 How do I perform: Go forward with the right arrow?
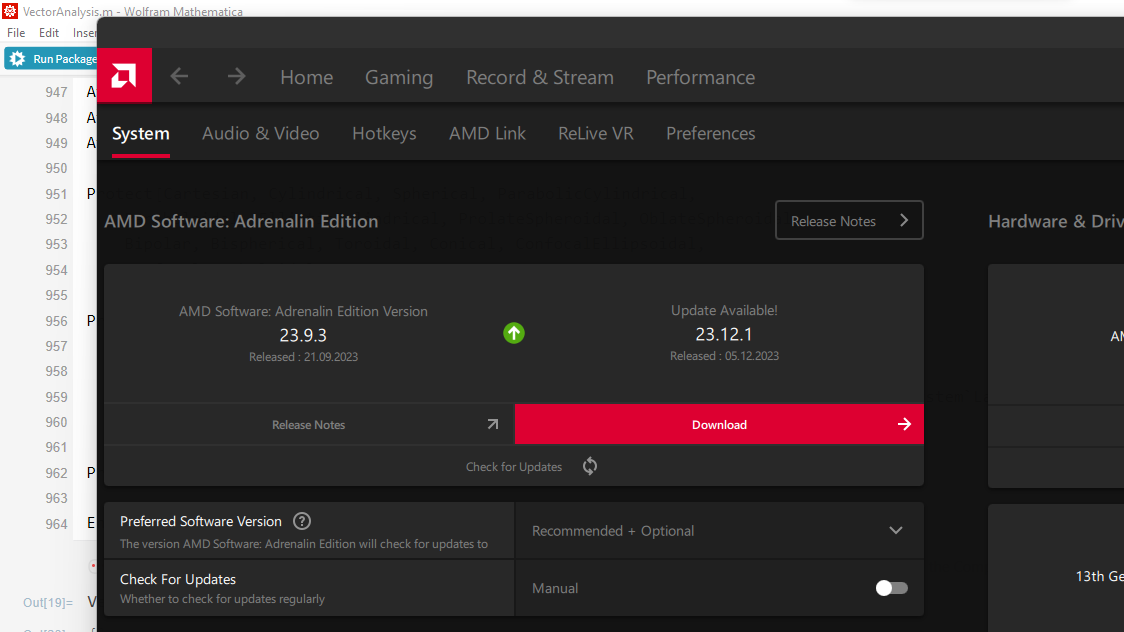(x=237, y=76)
